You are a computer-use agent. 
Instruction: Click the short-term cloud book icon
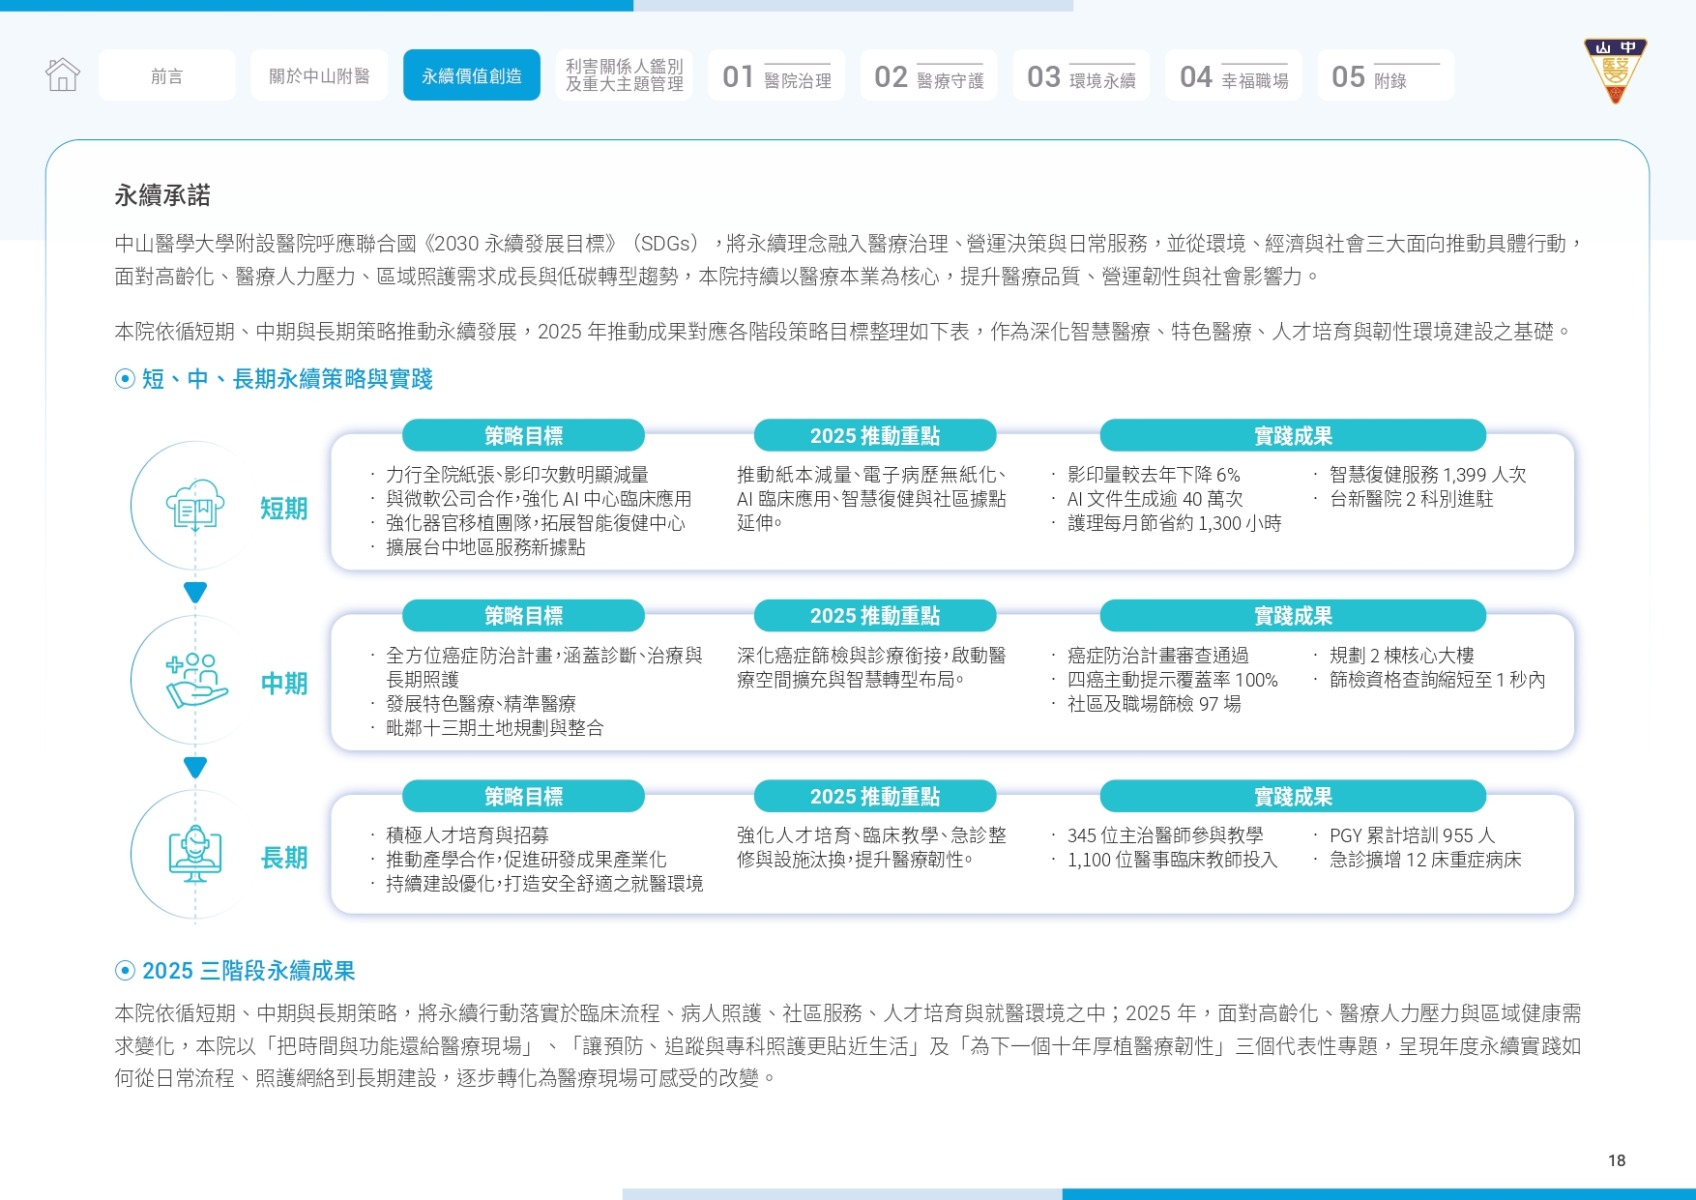coord(195,506)
